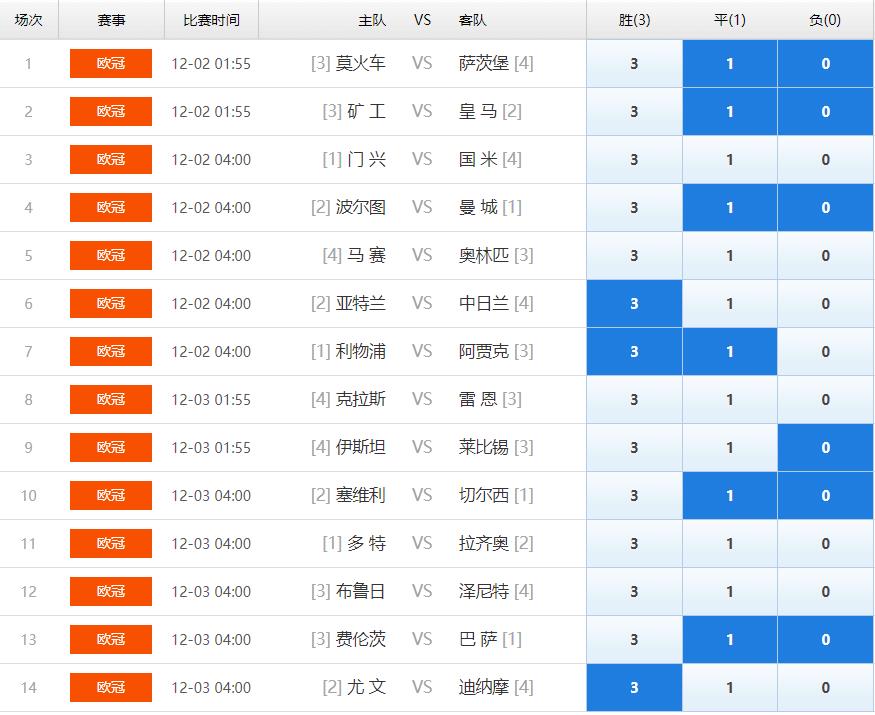This screenshot has width=875, height=715.
Task: Click 欧冠 tag in match row 14
Action: pyautogui.click(x=111, y=687)
